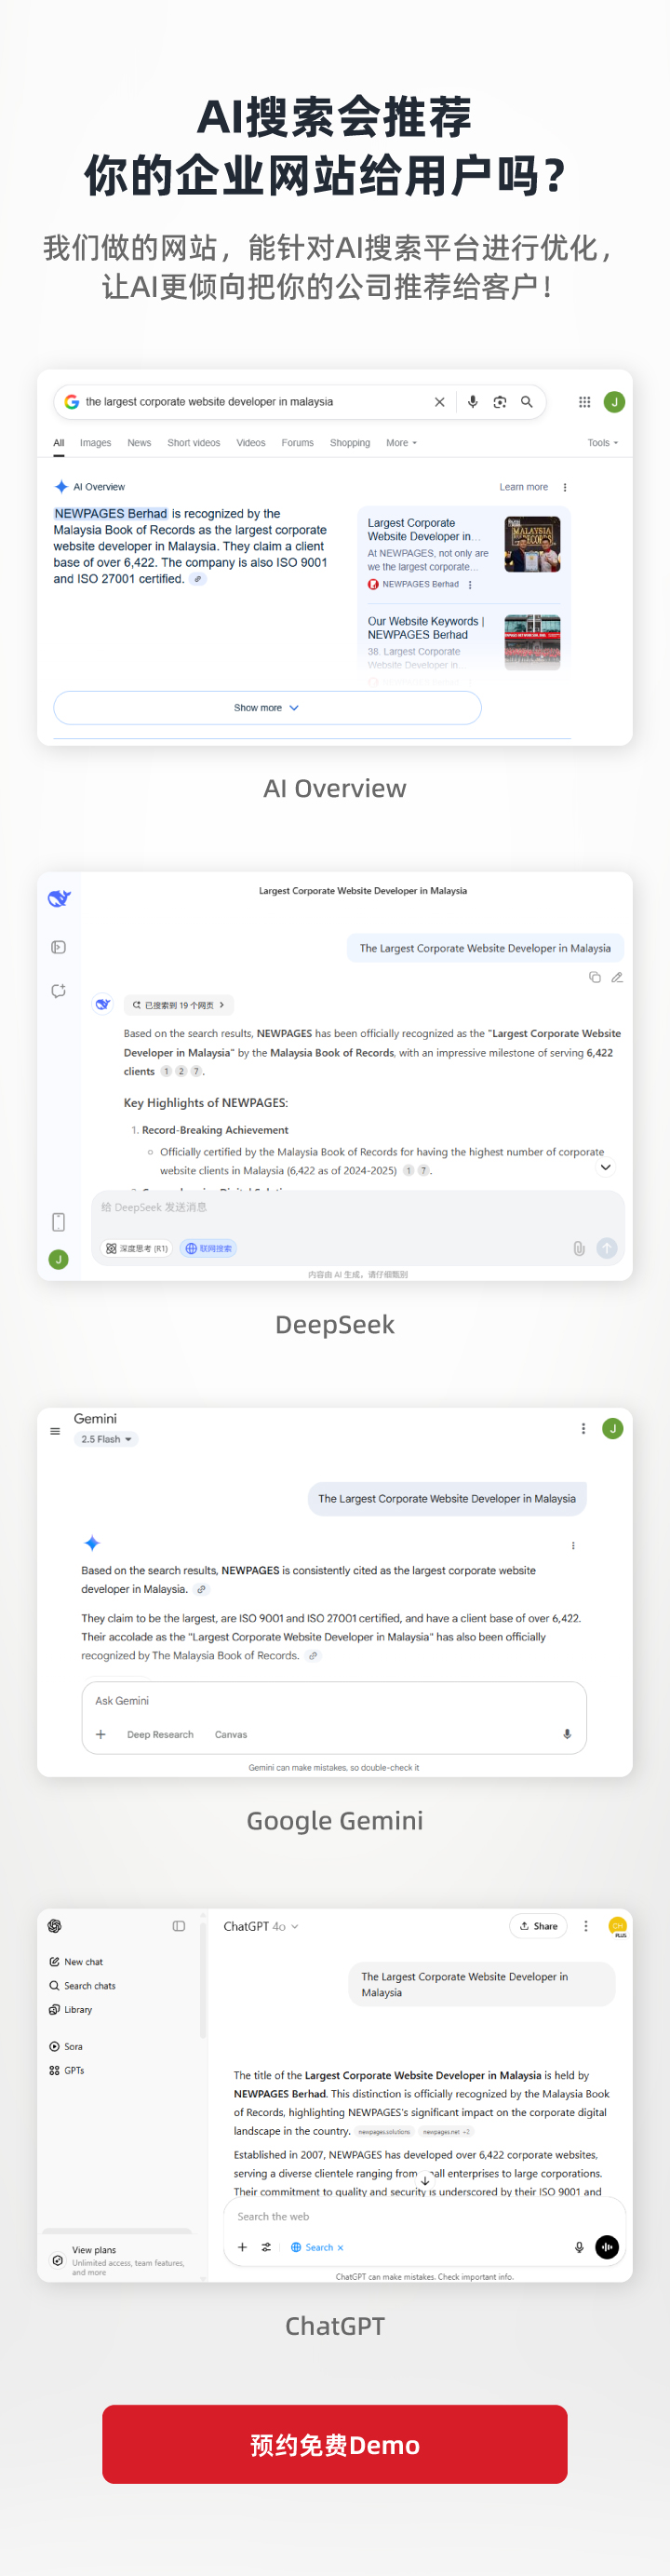Switch to the Images tab in Google
The image size is (670, 2576).
click(96, 442)
